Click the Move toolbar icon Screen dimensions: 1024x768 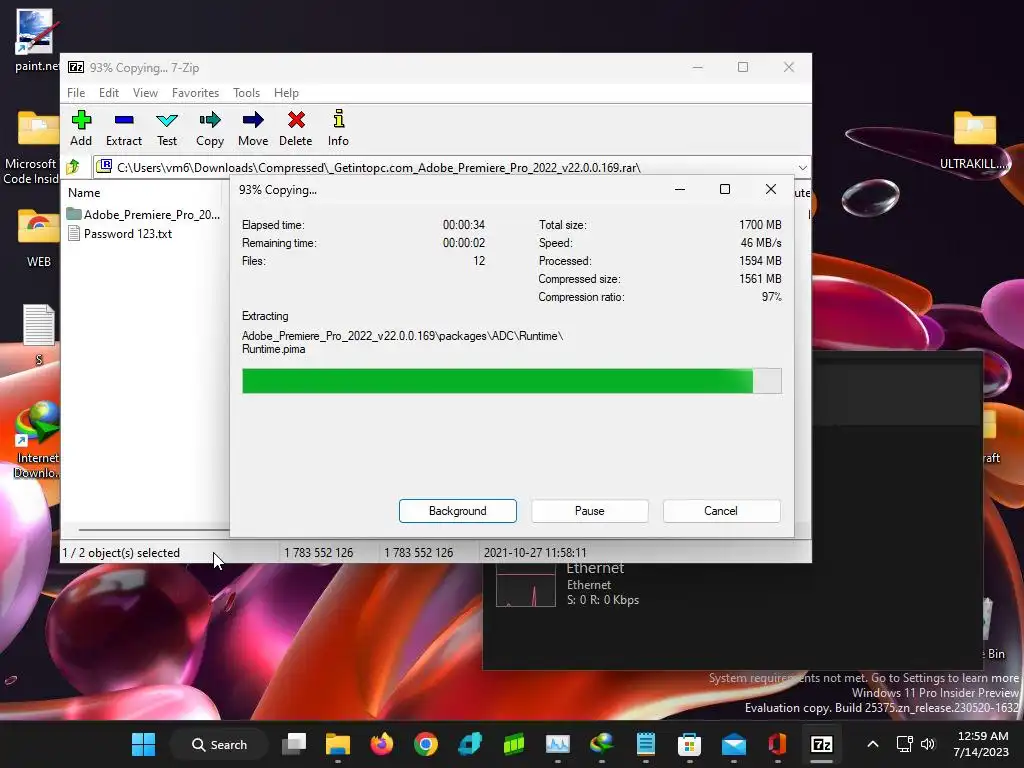tap(253, 128)
